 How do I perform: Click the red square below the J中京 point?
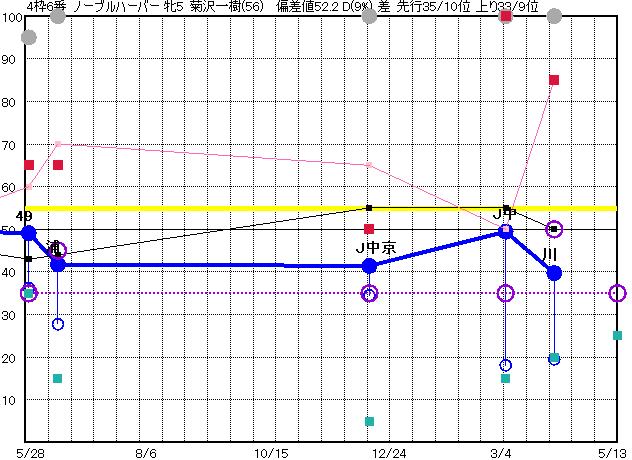369,229
